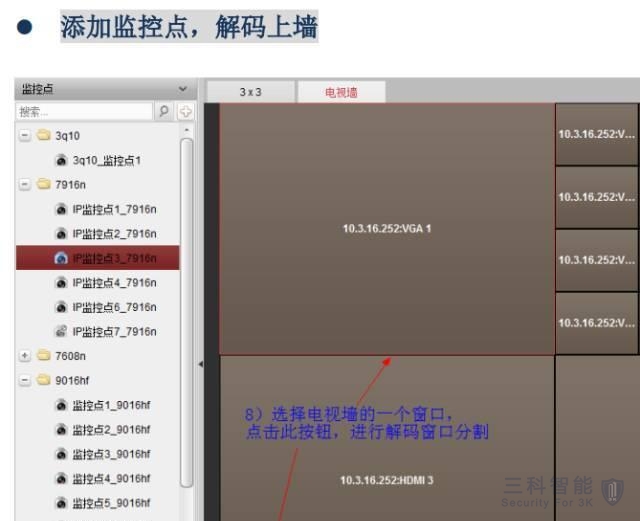This screenshot has width=640, height=521.
Task: Select camera icon of IP监控点1_7916n
Action: tap(61, 209)
